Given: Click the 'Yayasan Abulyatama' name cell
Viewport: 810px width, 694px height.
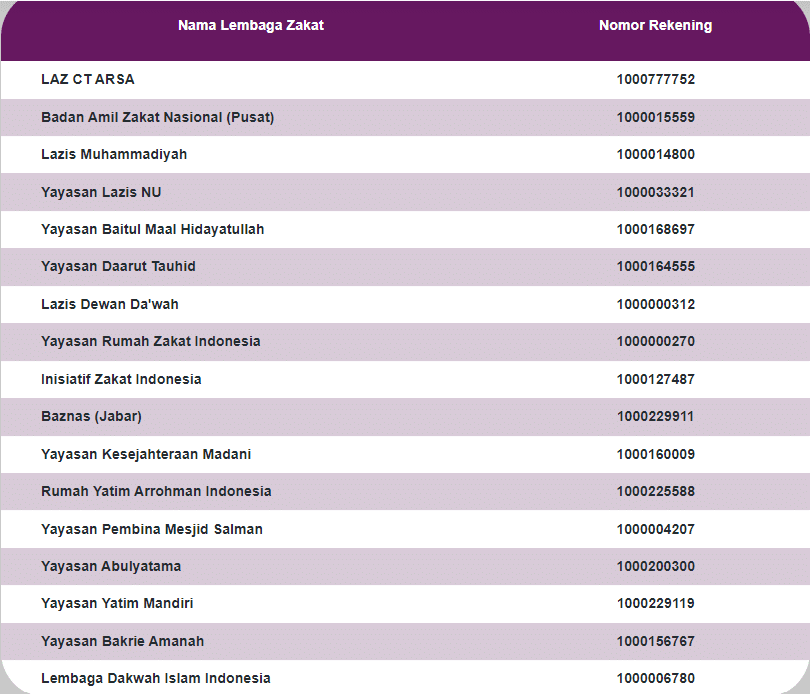Looking at the screenshot, I should [111, 566].
